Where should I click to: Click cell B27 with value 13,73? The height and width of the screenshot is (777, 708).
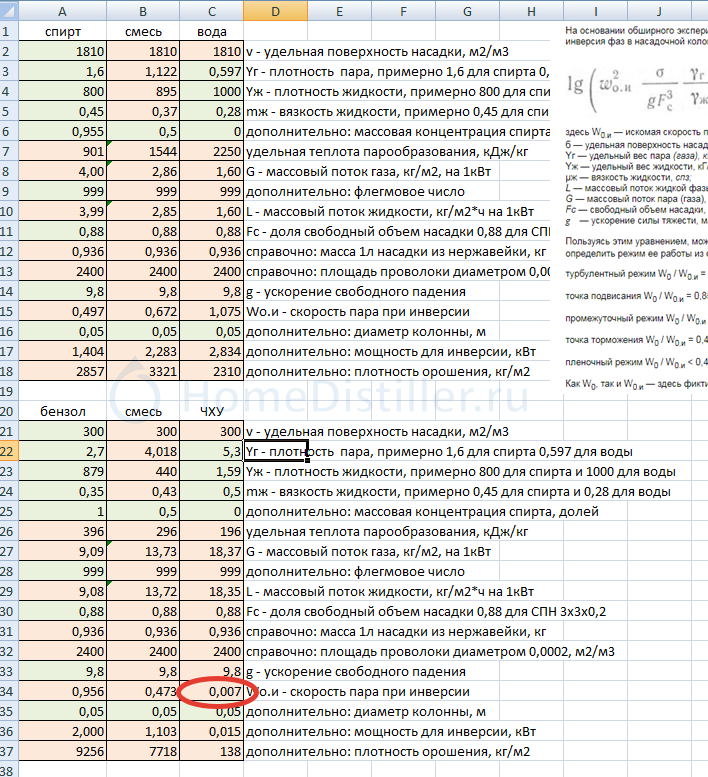(143, 551)
